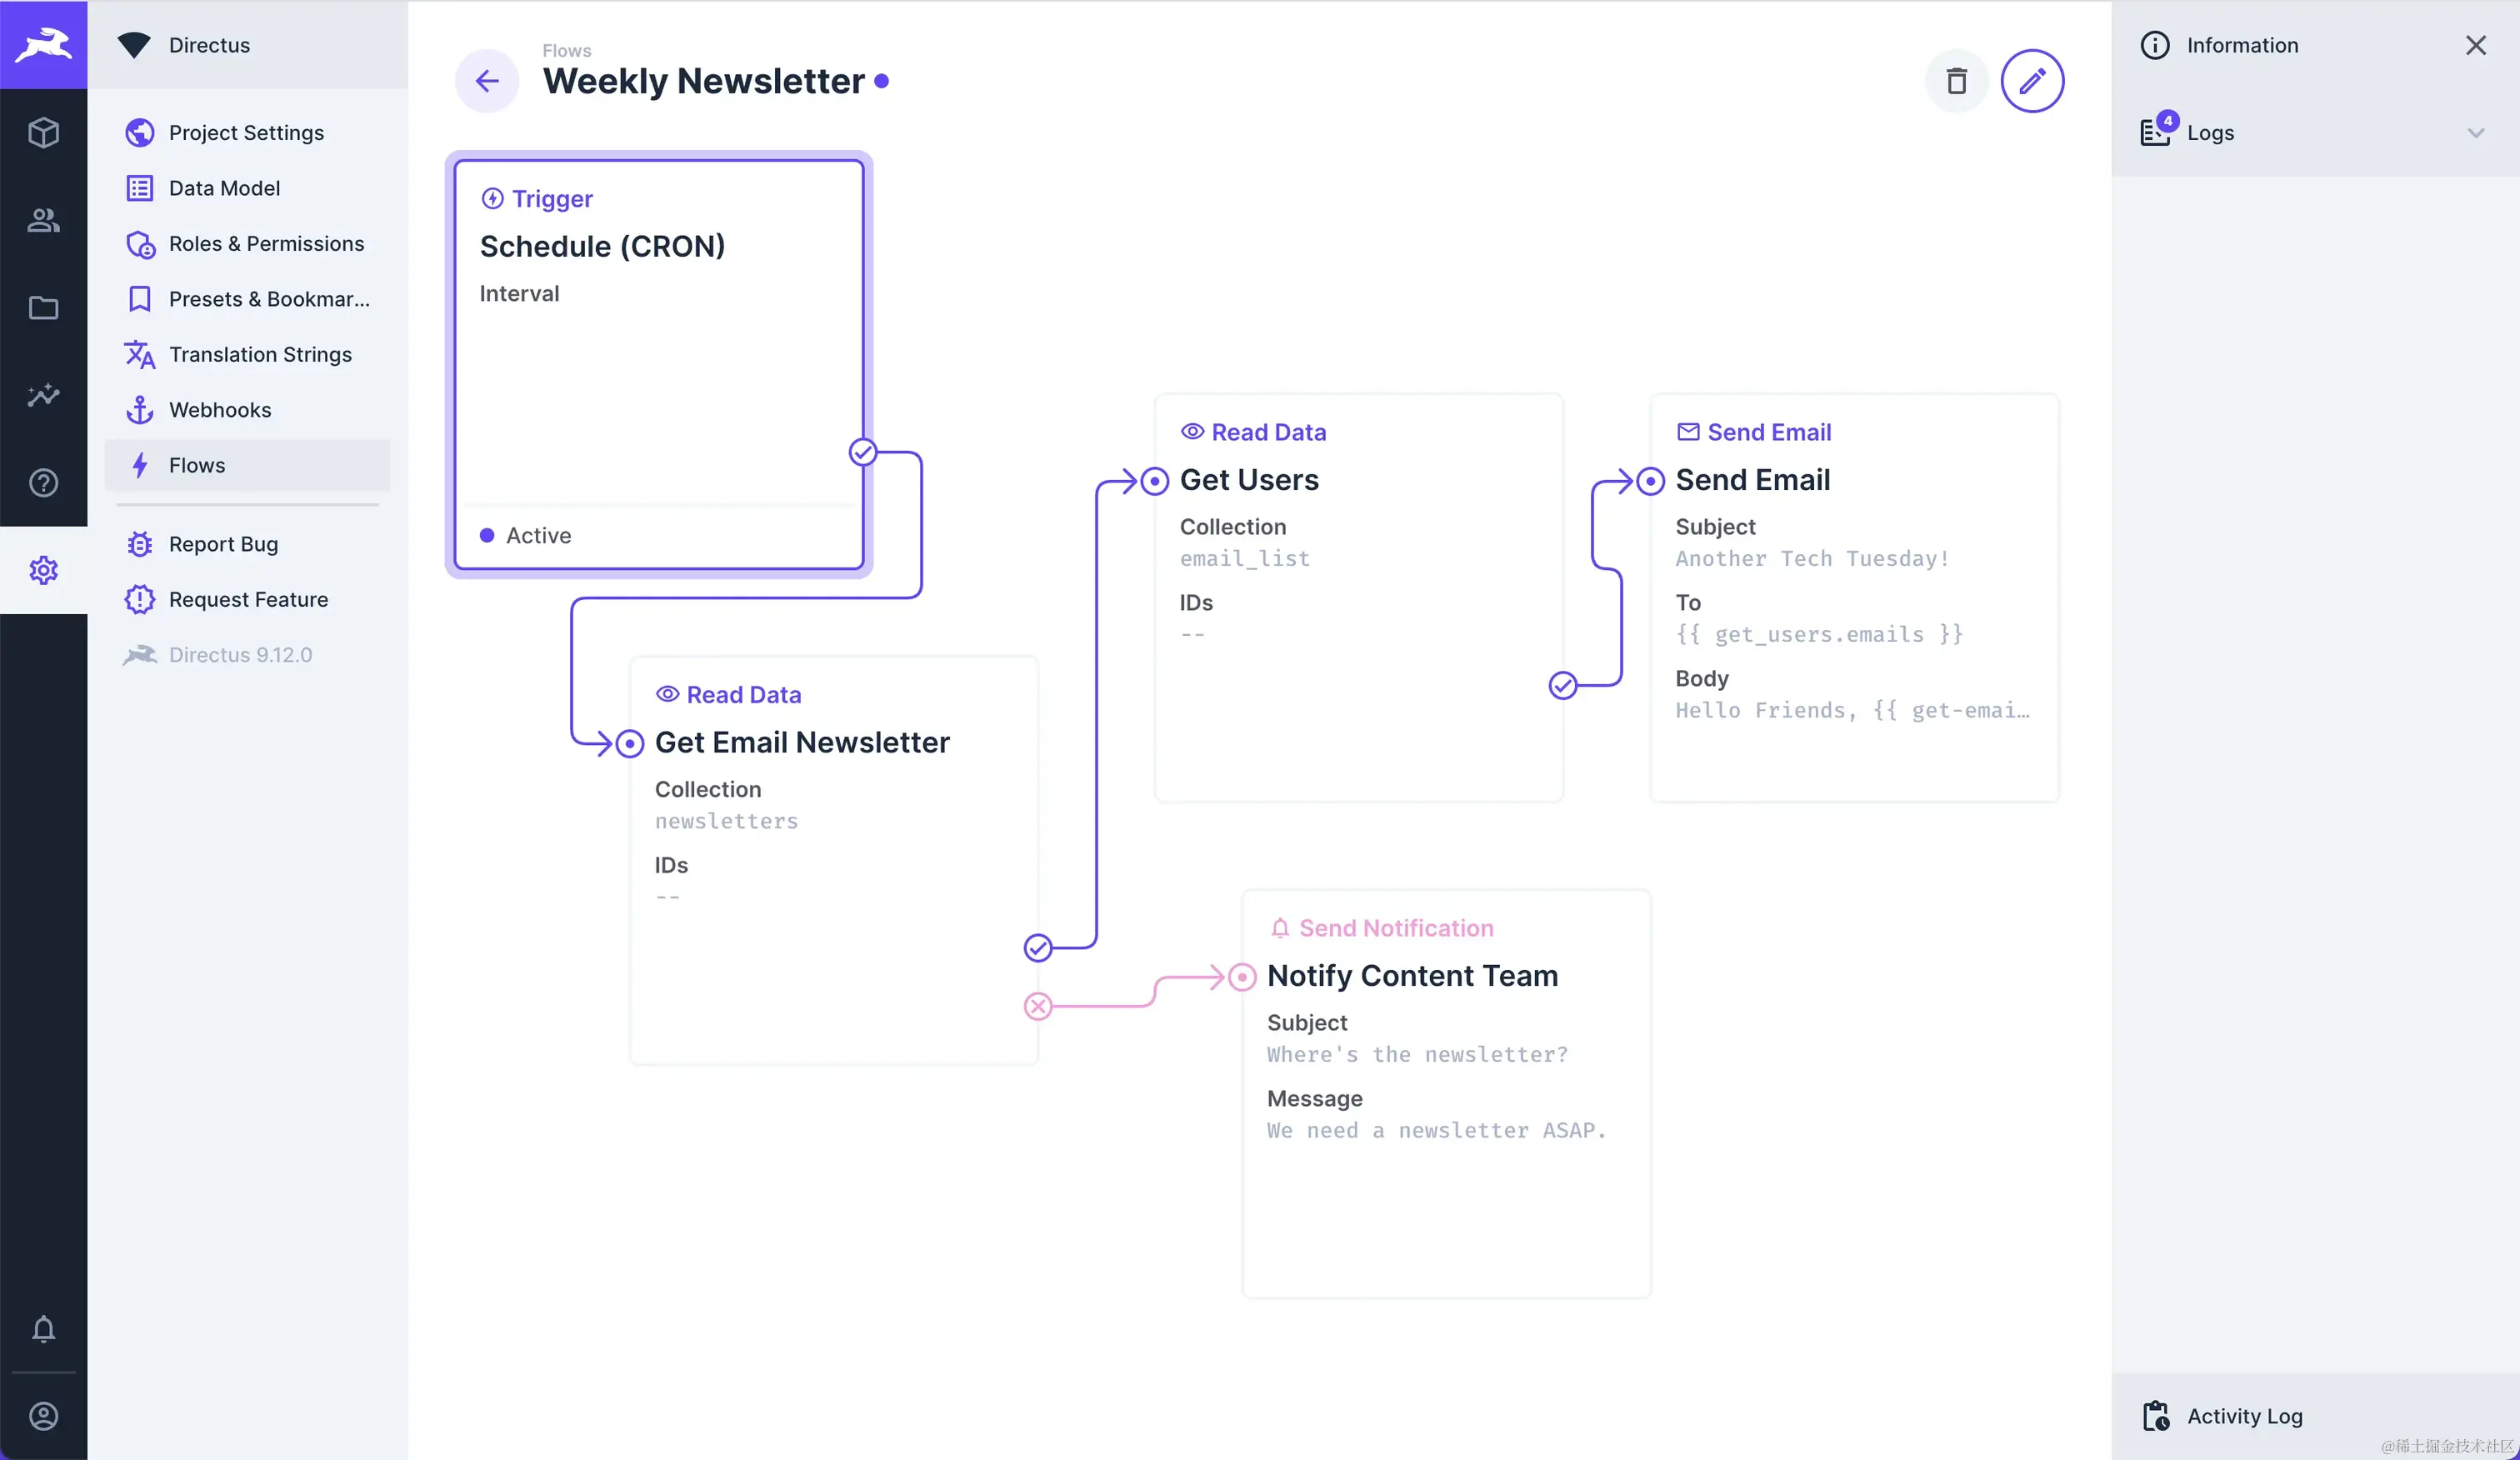Click the delete flow trash icon
Image resolution: width=2520 pixels, height=1460 pixels.
pyautogui.click(x=1956, y=81)
